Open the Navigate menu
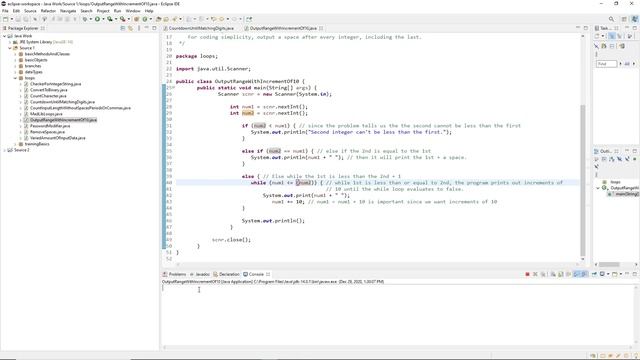 pos(68,11)
